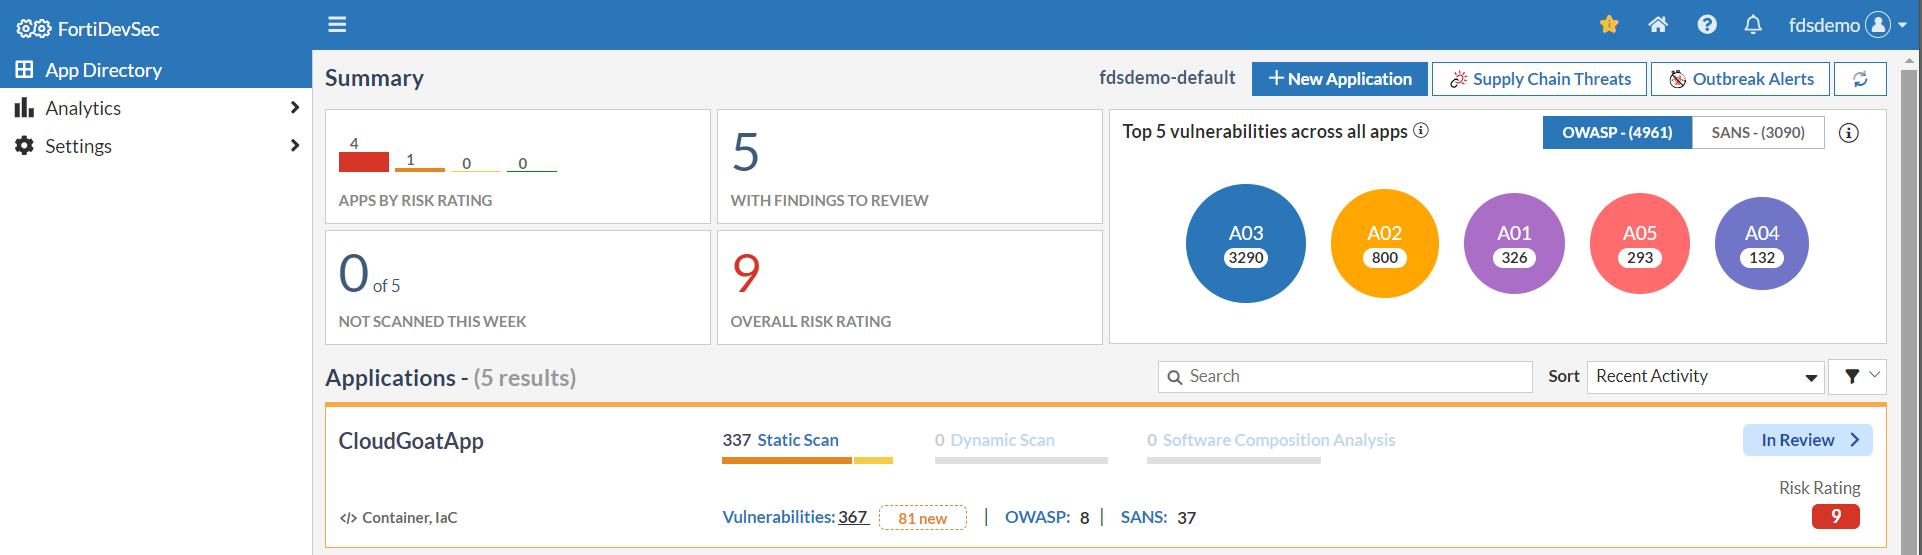Click the A02 800 orange bubble
Image resolution: width=1922 pixels, height=555 pixels.
coord(1385,243)
